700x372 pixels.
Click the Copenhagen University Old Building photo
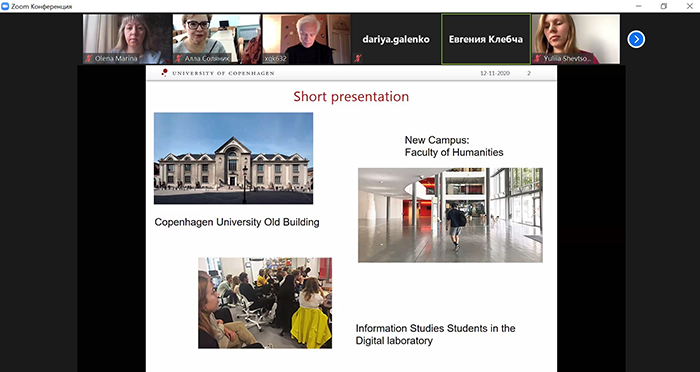pyautogui.click(x=233, y=158)
